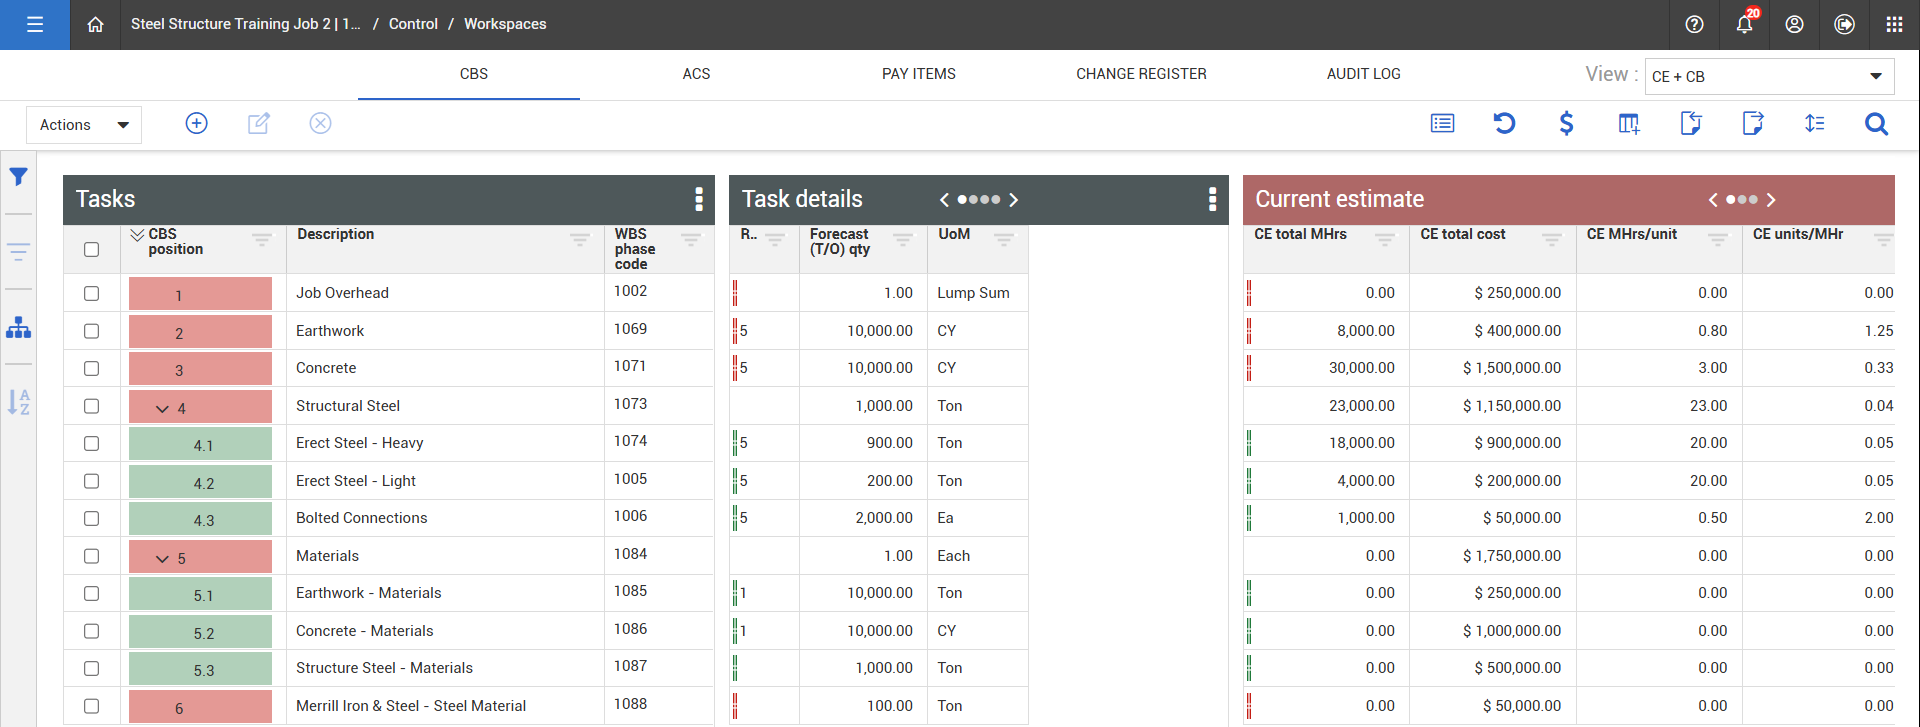Click the undo/refresh arrow icon
The width and height of the screenshot is (1920, 727).
point(1504,123)
